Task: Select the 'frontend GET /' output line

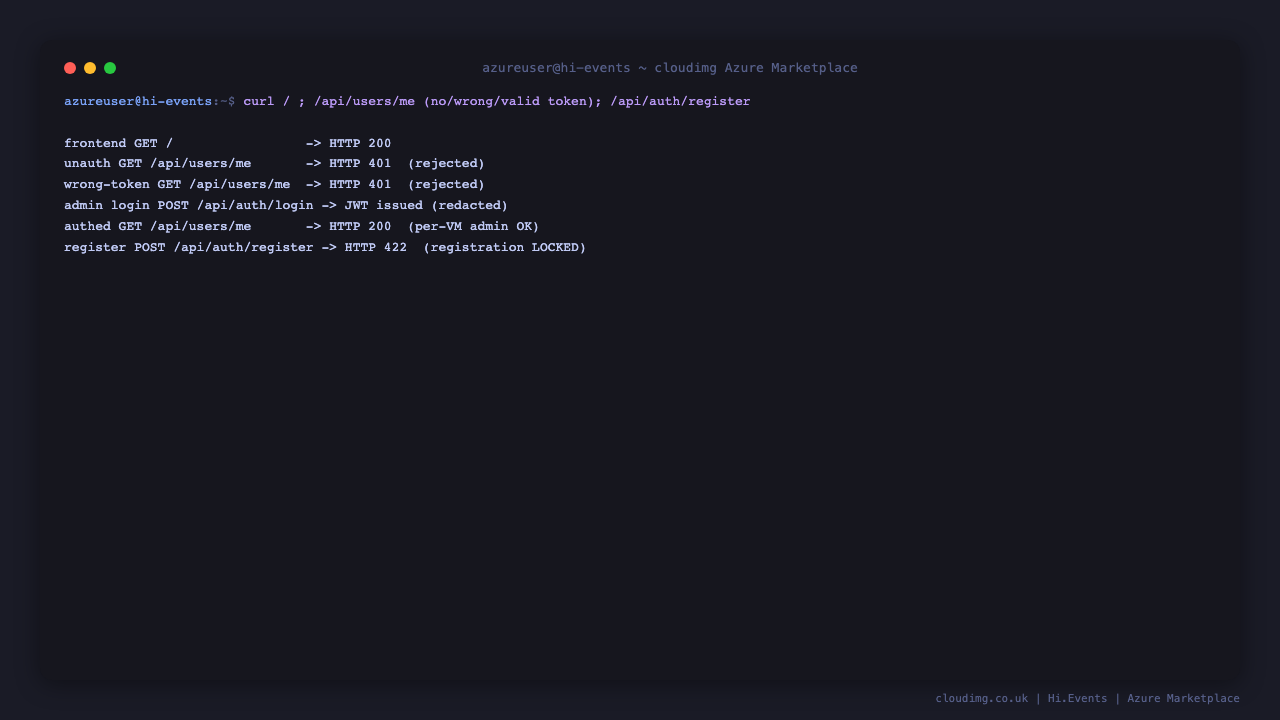Action: pyautogui.click(x=228, y=143)
